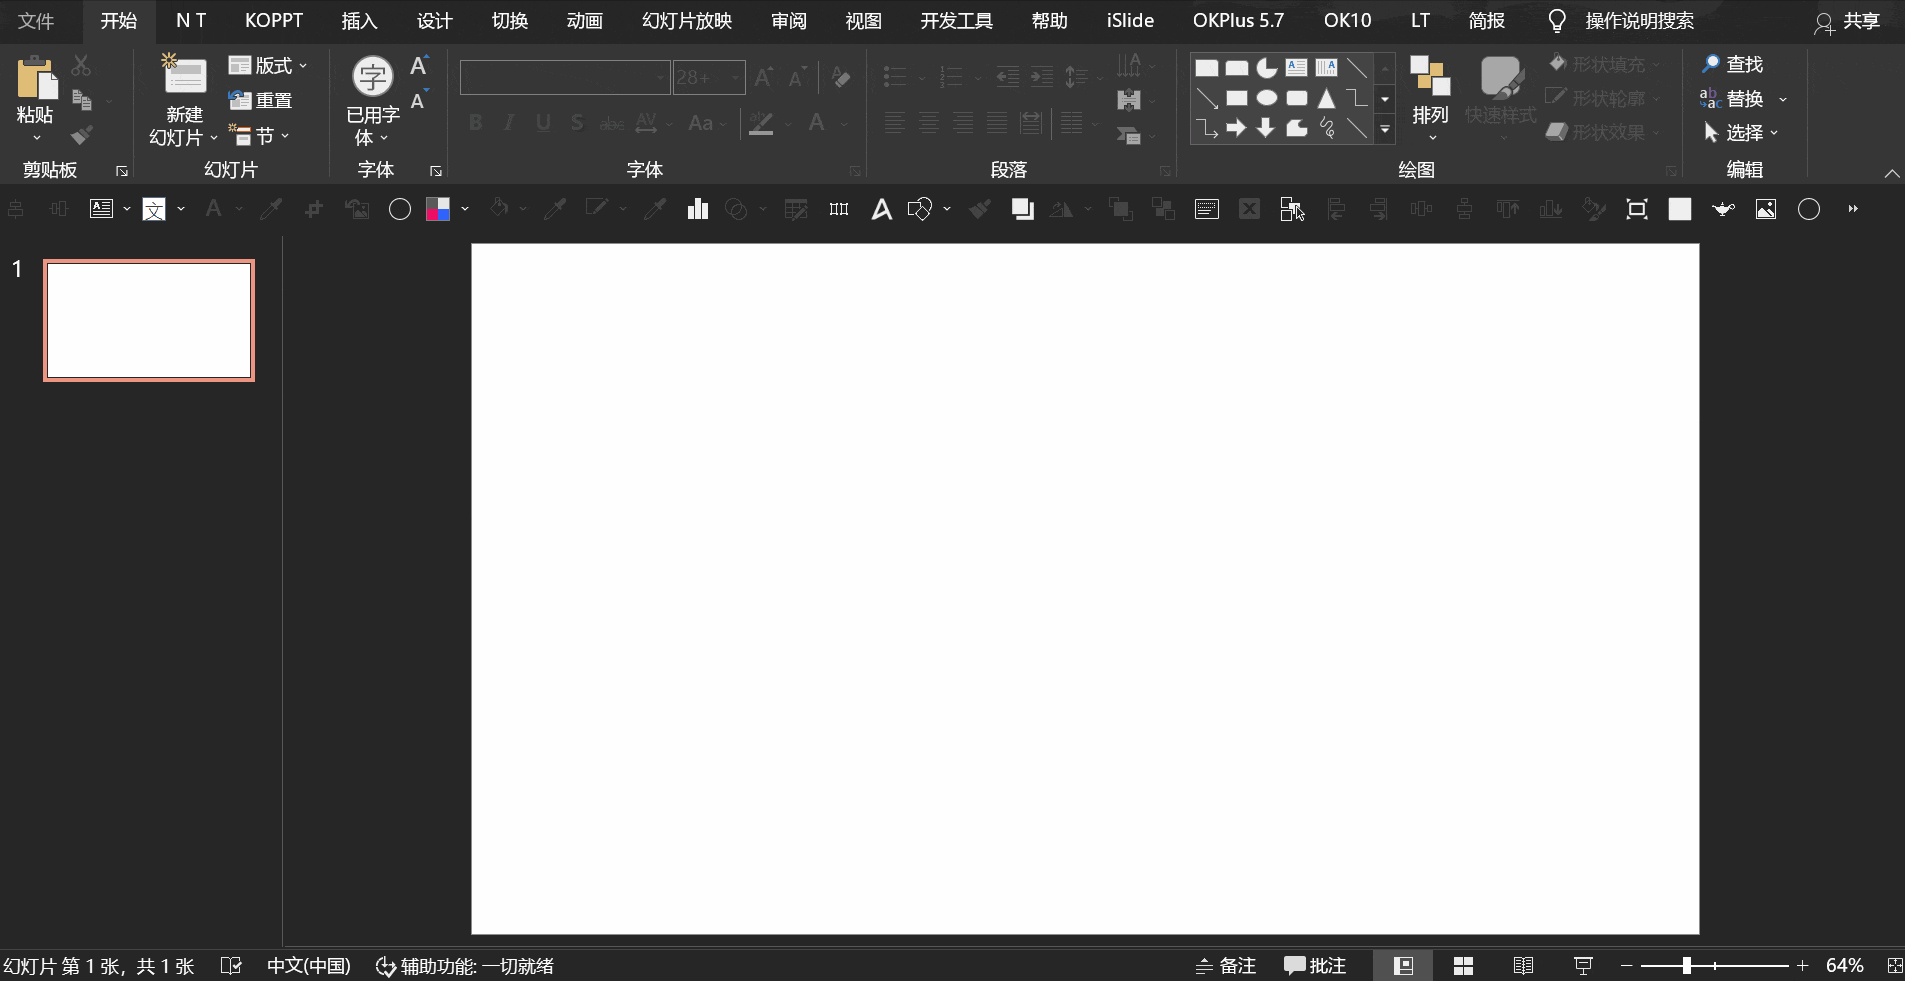Show more quick access toolbar commands
Image resolution: width=1905 pixels, height=981 pixels.
point(1853,209)
